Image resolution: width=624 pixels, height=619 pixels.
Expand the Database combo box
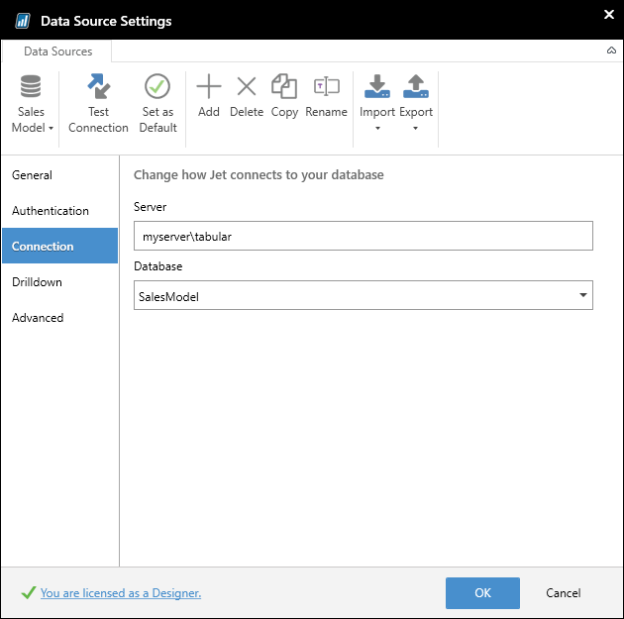[583, 295]
